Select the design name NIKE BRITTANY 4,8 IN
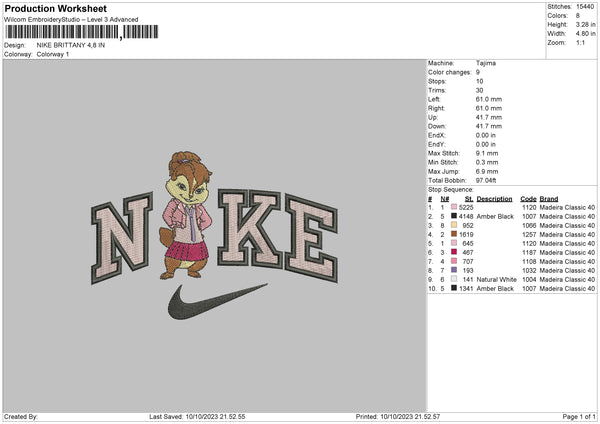 pyautogui.click(x=70, y=45)
